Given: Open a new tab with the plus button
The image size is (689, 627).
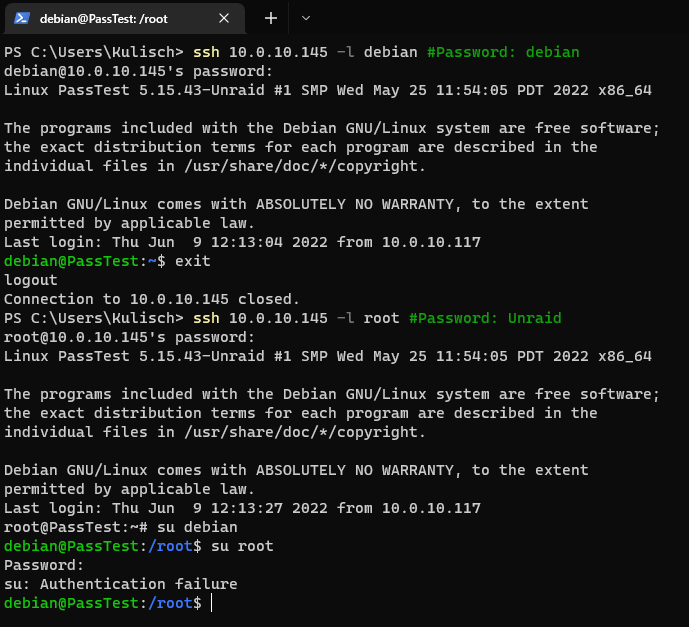Looking at the screenshot, I should tap(271, 18).
